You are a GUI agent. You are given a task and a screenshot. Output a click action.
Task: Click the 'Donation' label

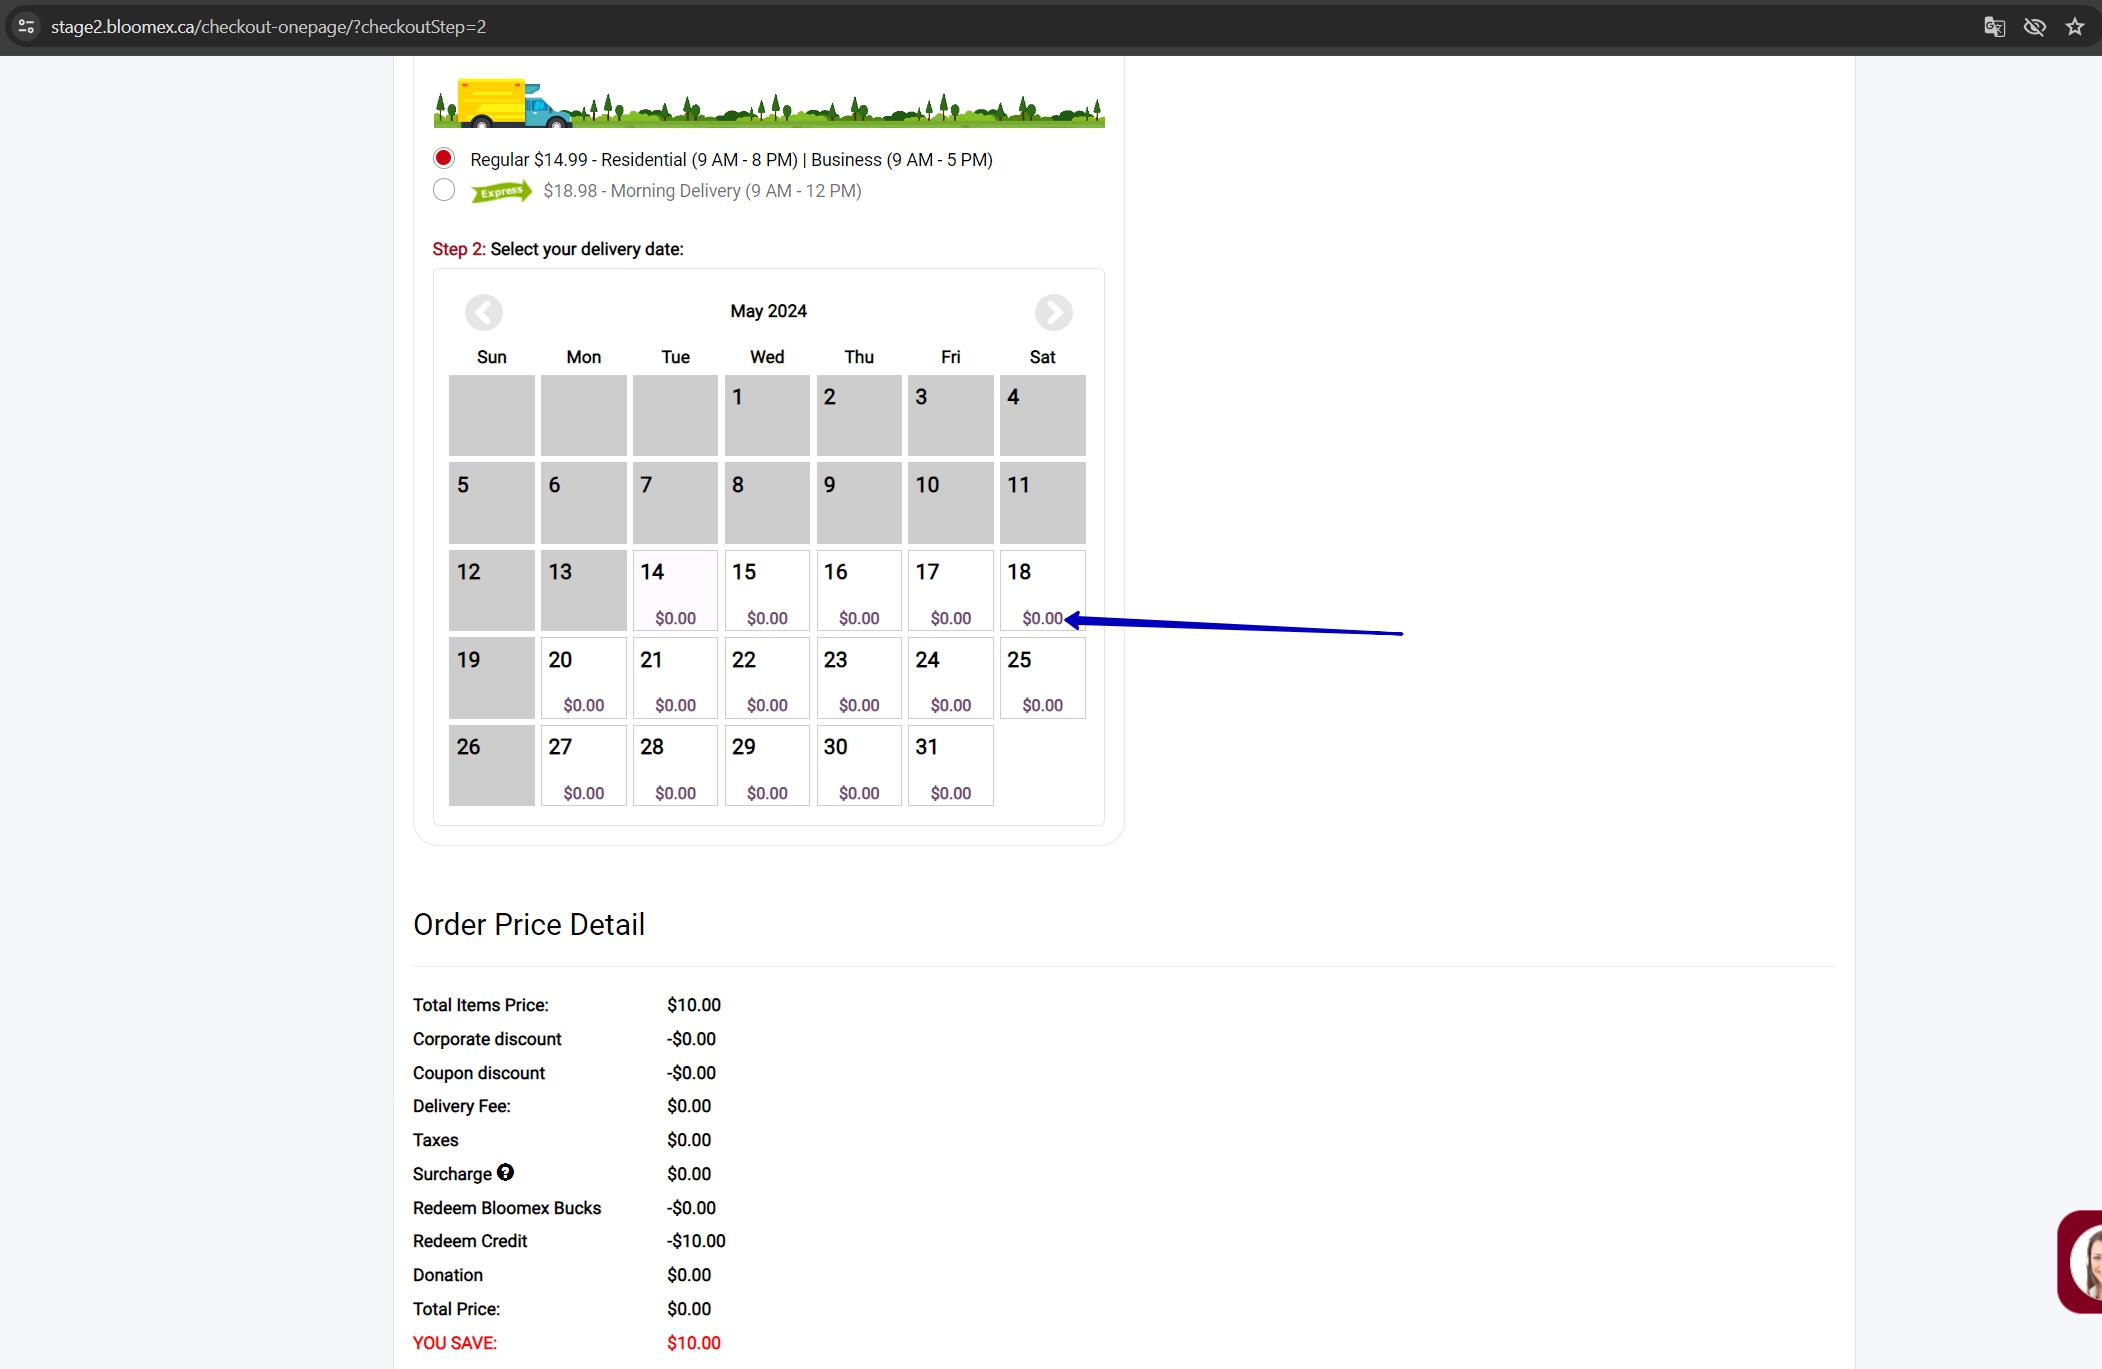pyautogui.click(x=448, y=1275)
